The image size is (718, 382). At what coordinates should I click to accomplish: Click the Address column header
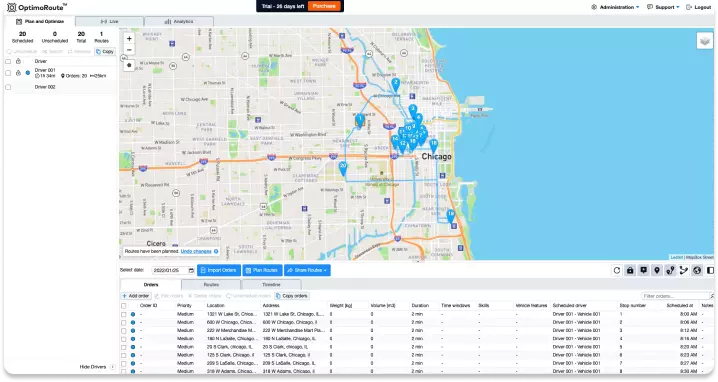tap(271, 306)
